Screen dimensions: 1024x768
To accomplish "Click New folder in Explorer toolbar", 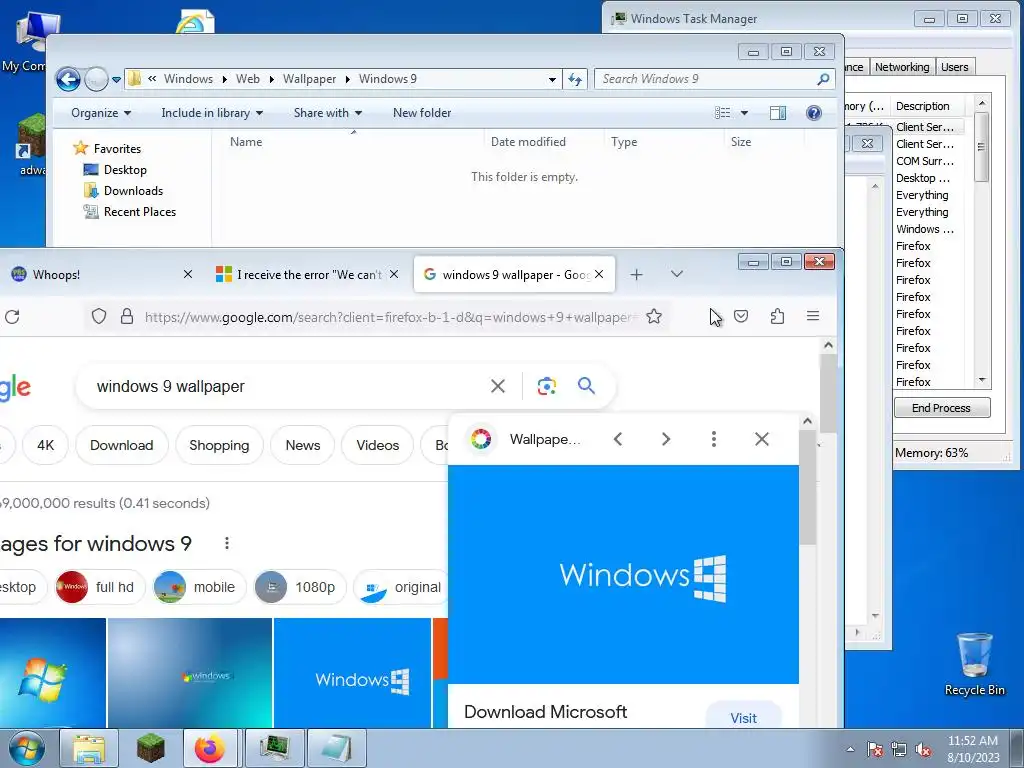I will coord(422,113).
